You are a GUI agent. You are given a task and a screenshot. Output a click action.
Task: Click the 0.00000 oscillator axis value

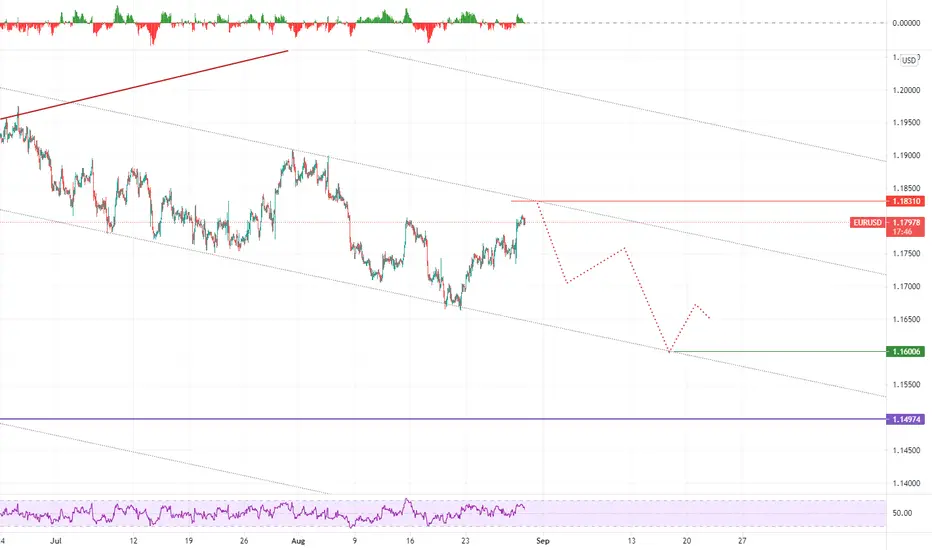[906, 23]
